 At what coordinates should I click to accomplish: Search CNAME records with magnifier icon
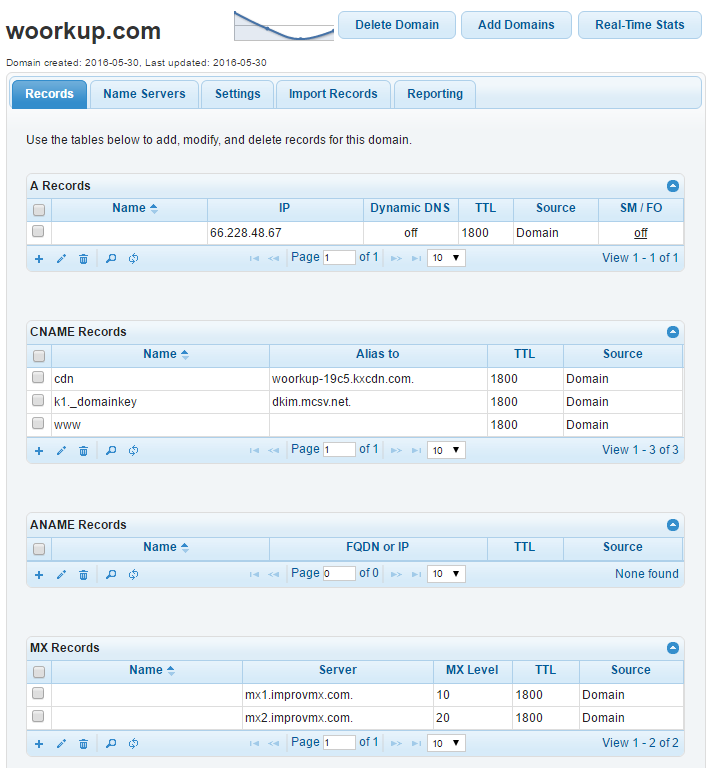pyautogui.click(x=111, y=451)
